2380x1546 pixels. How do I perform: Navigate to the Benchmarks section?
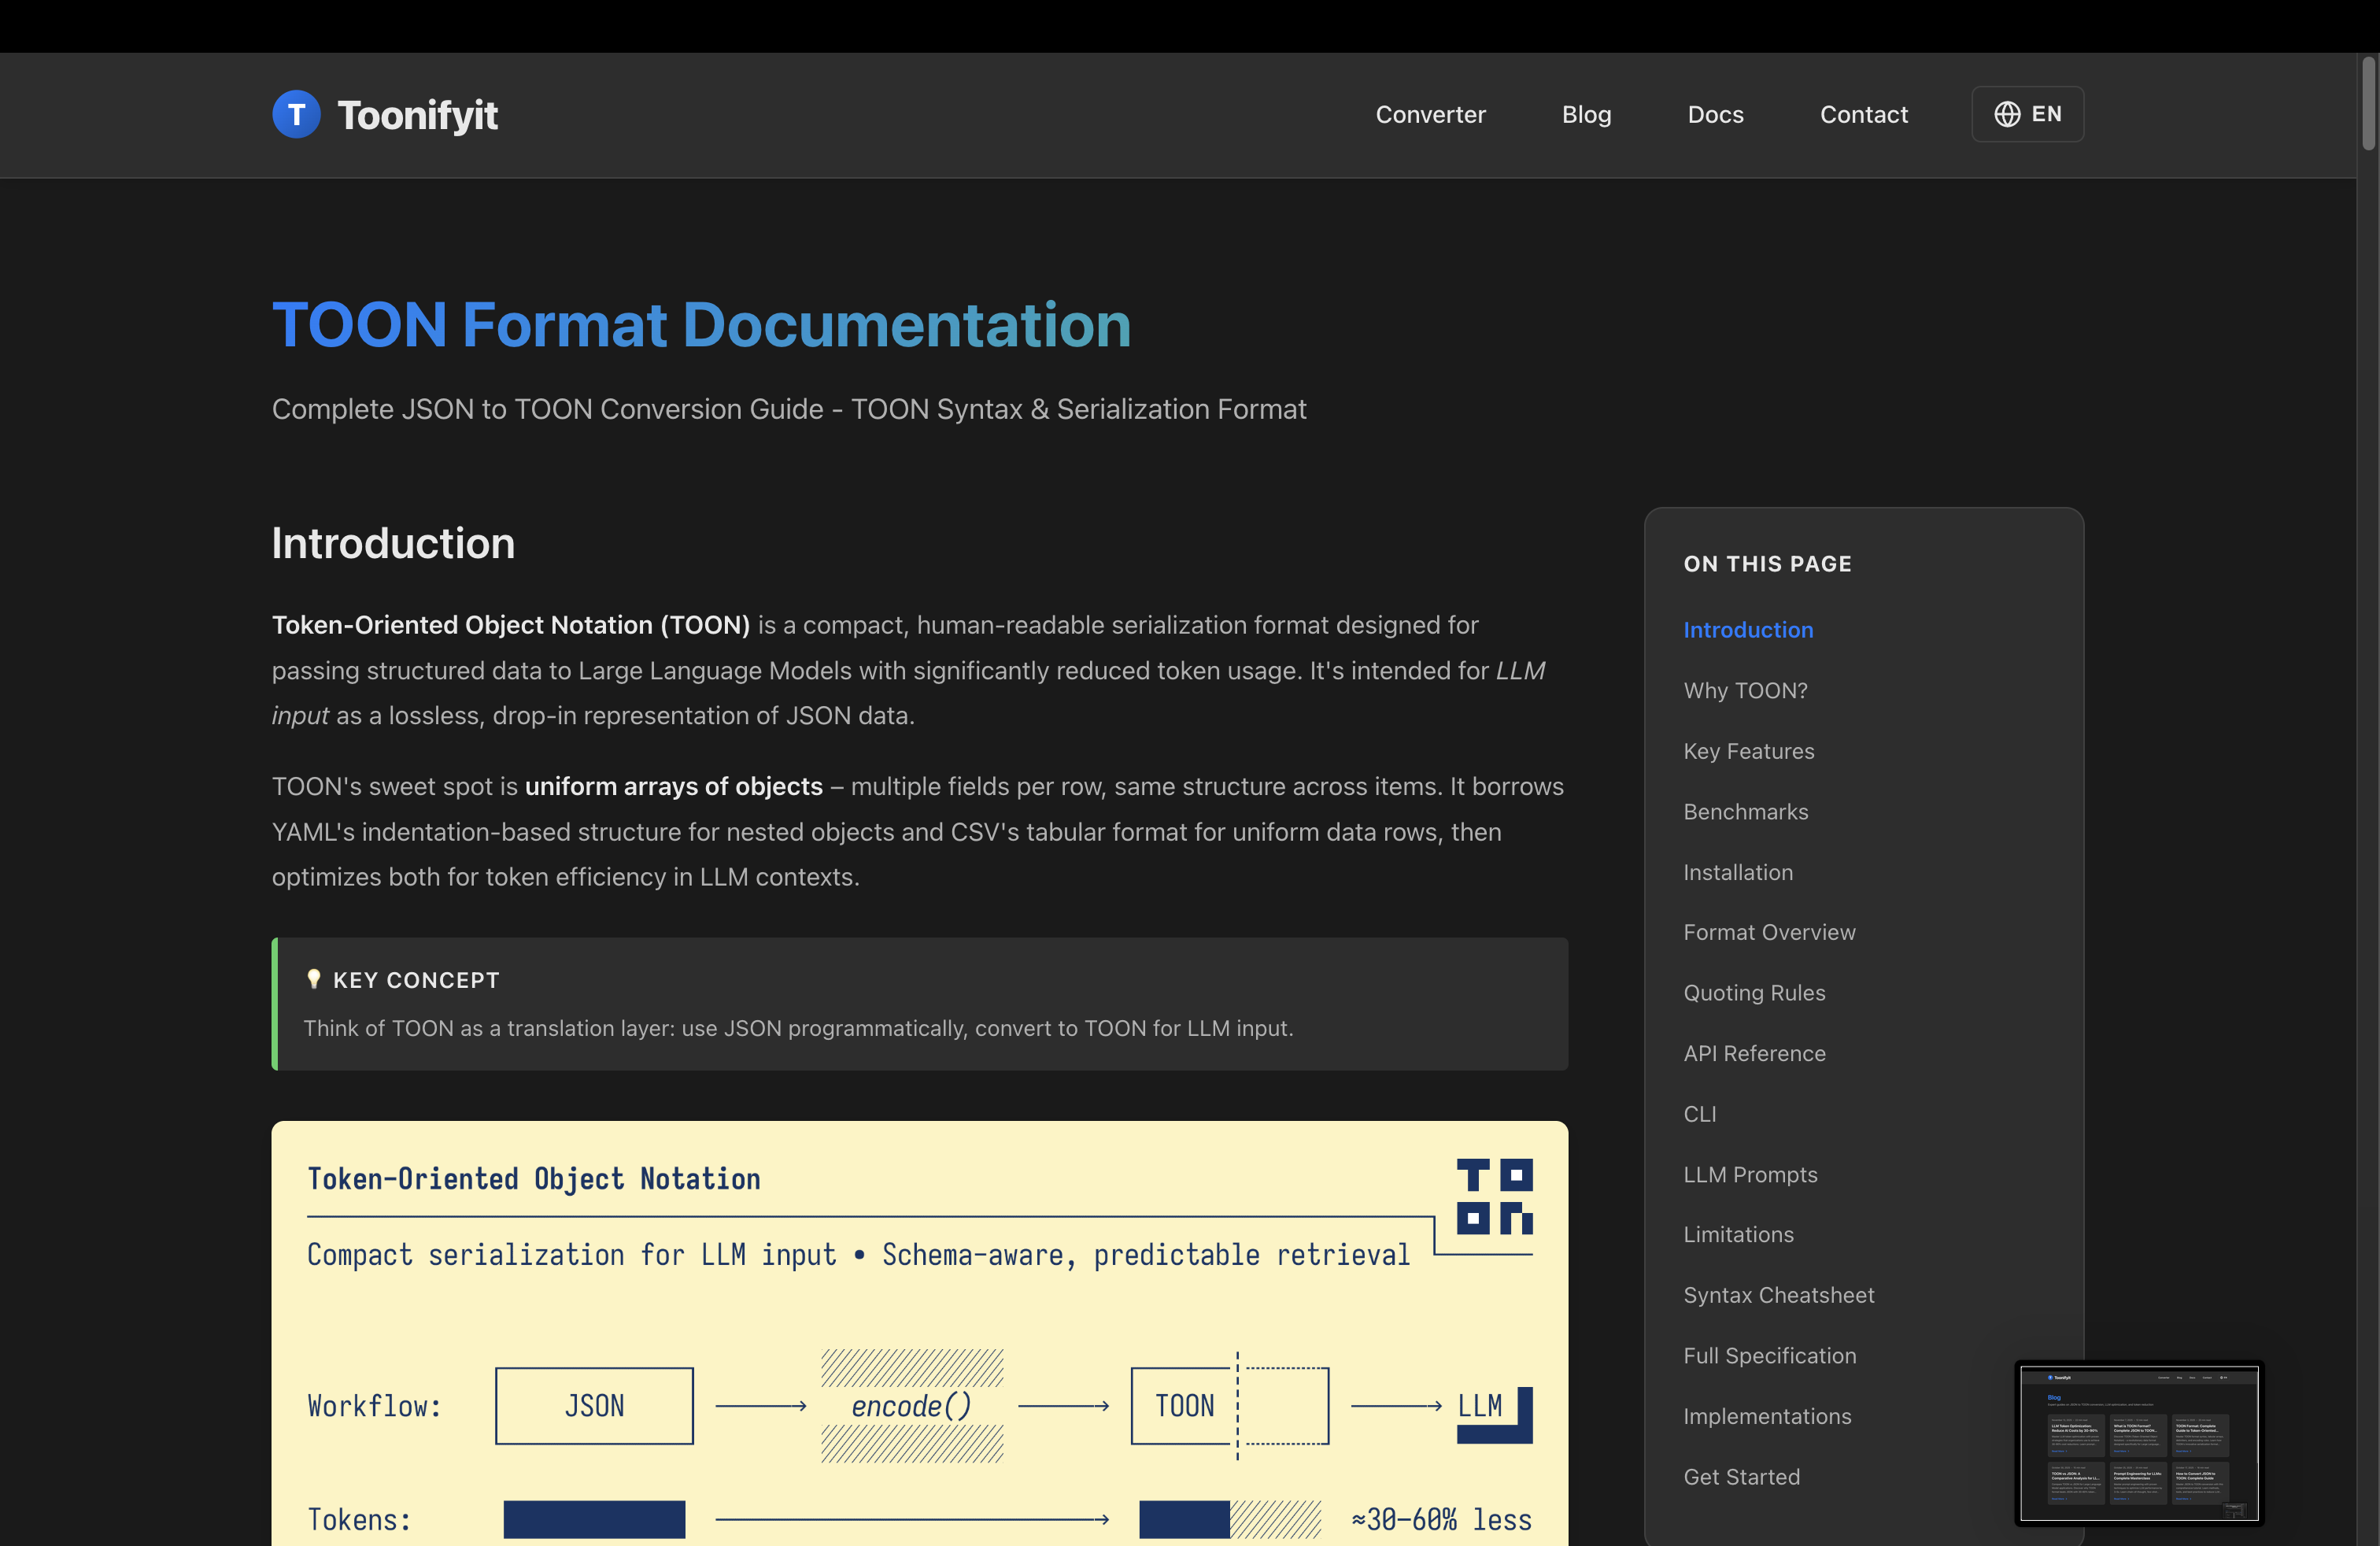(x=1745, y=811)
